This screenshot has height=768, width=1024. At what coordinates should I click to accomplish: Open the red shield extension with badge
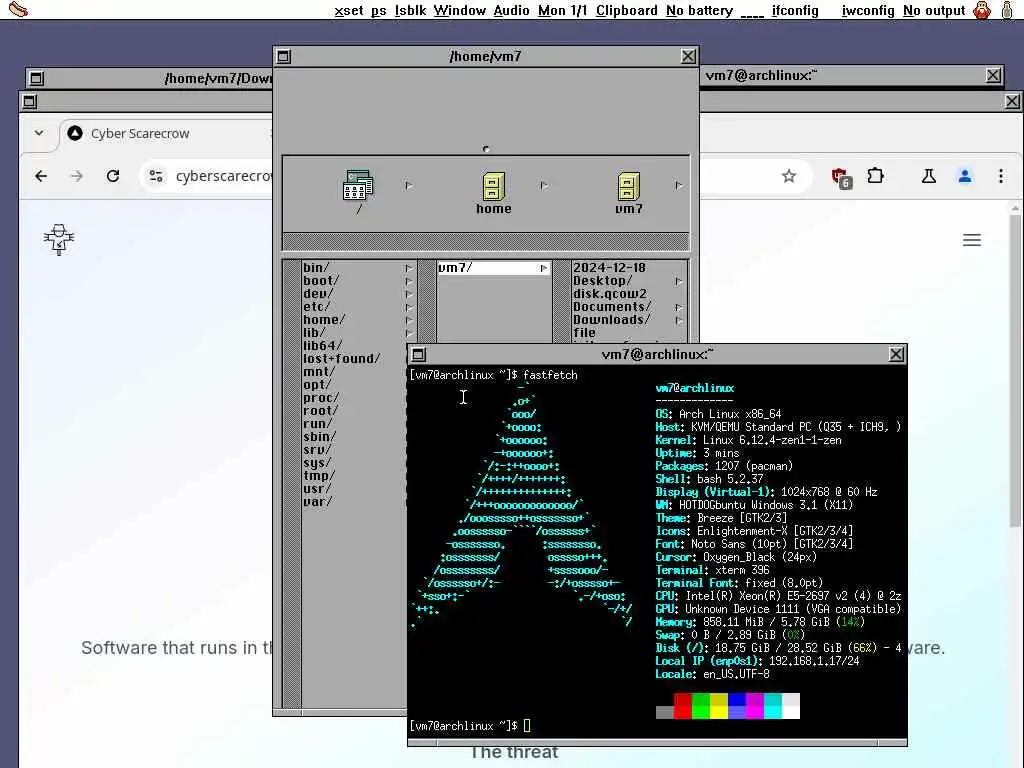tap(841, 177)
